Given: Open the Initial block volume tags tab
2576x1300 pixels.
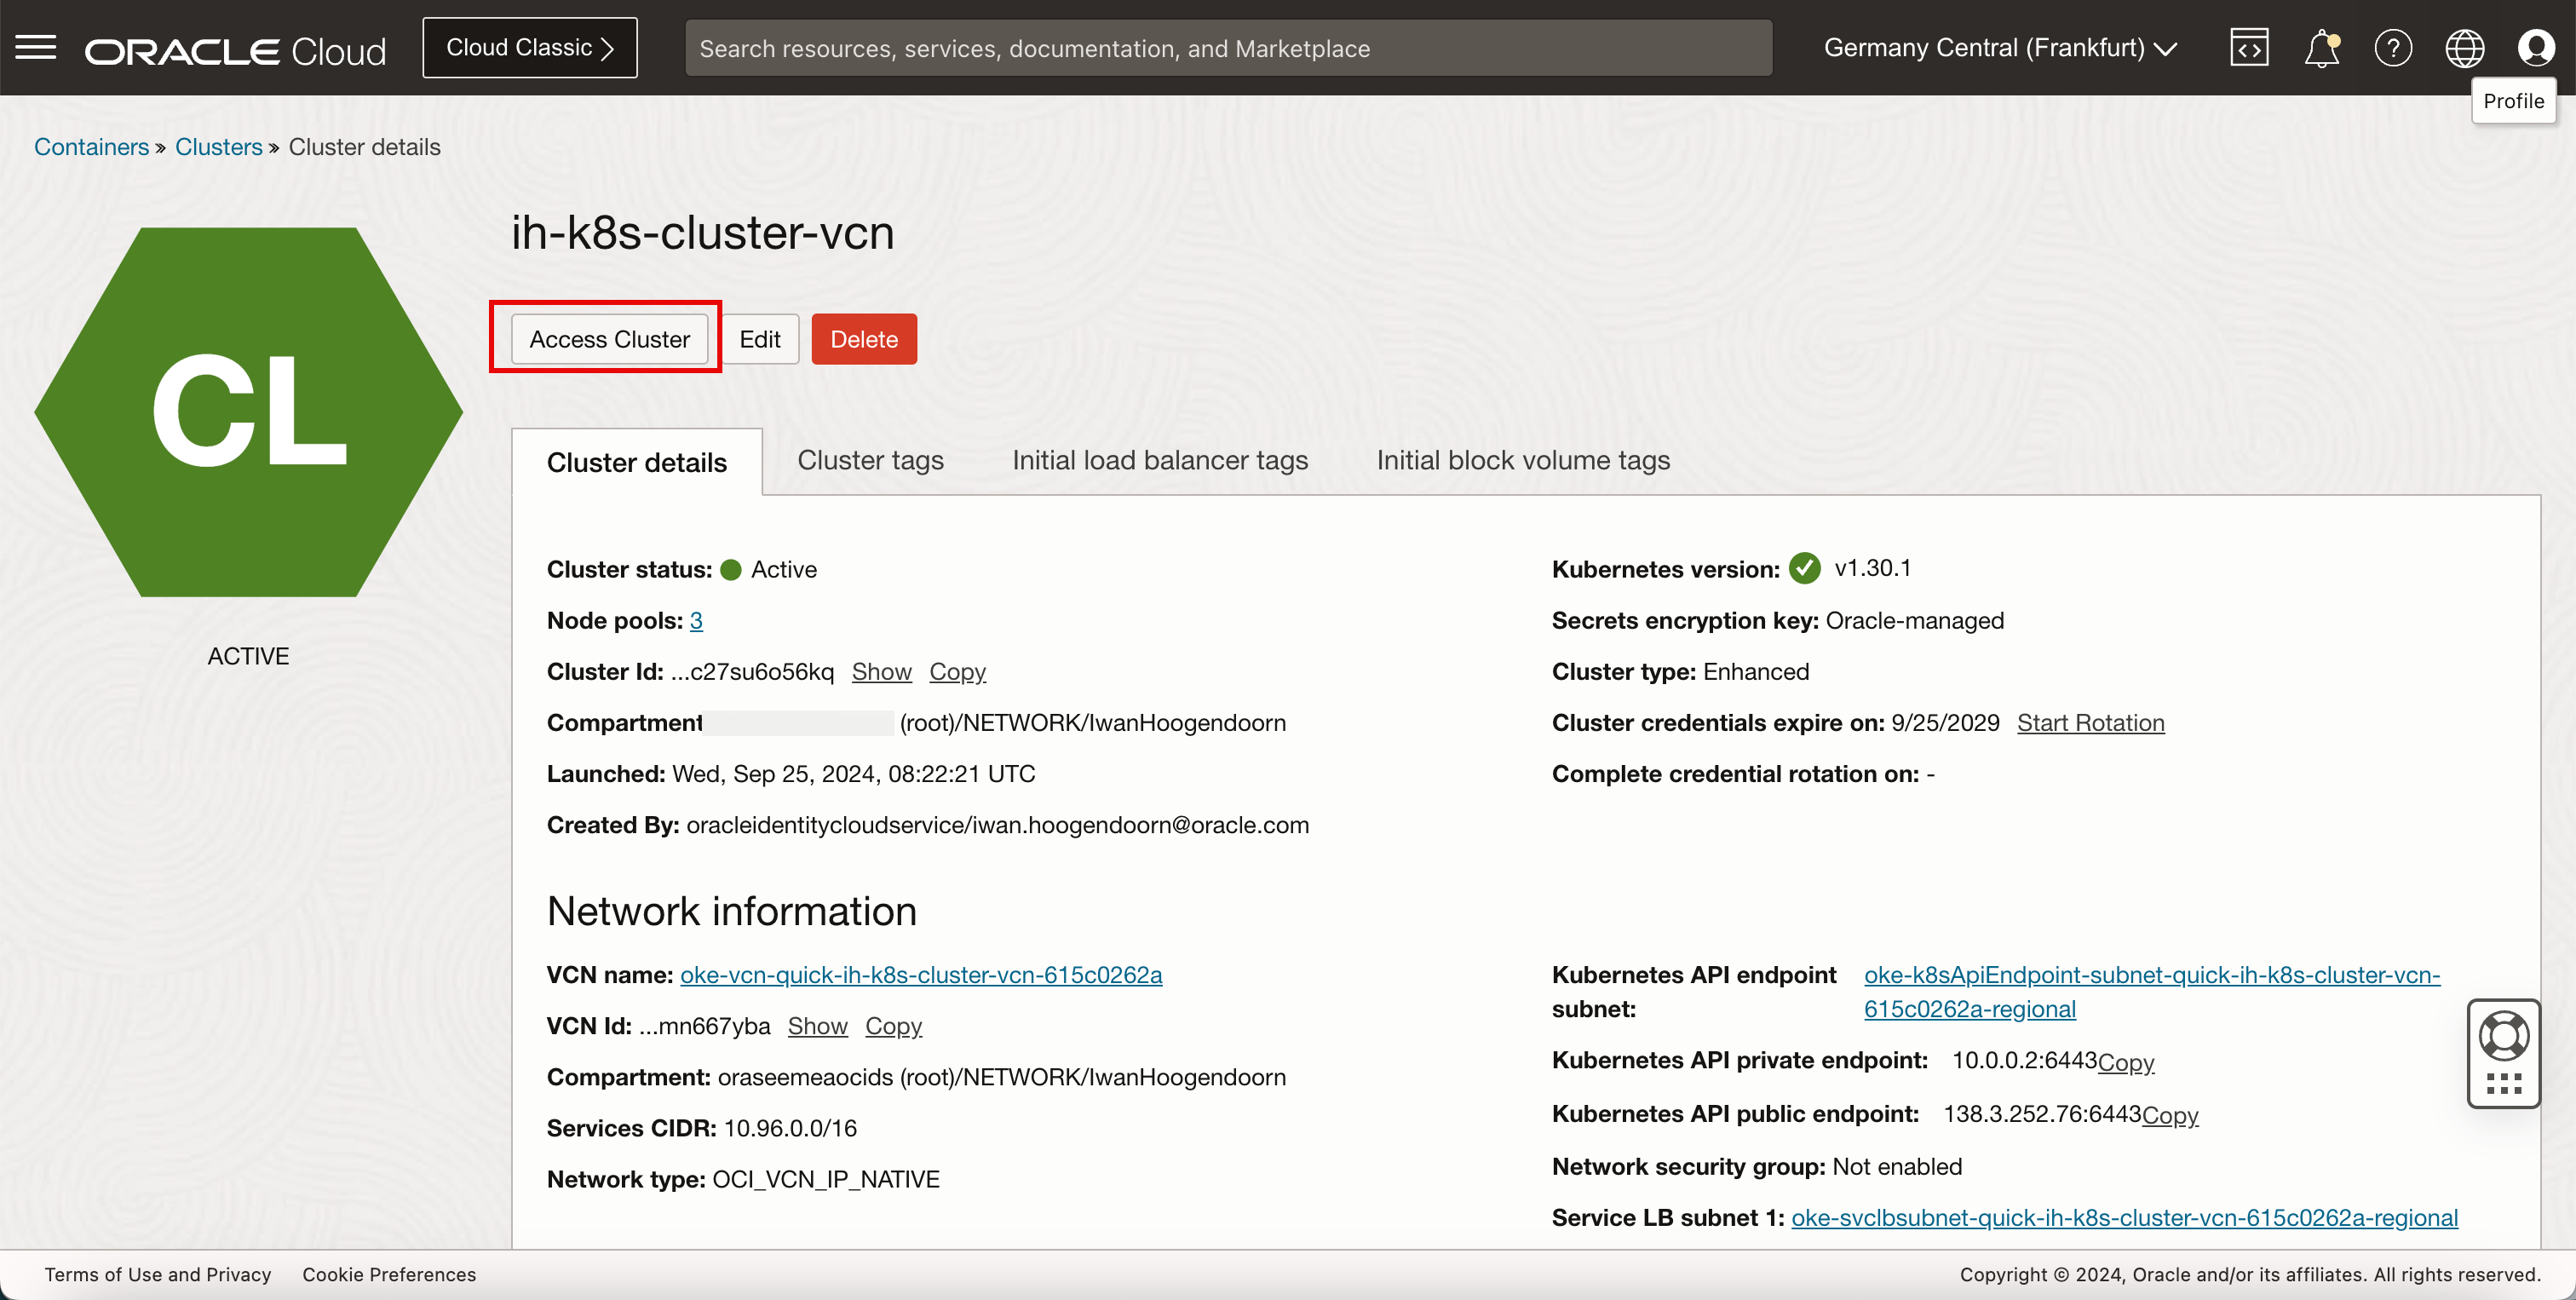Looking at the screenshot, I should [x=1522, y=460].
